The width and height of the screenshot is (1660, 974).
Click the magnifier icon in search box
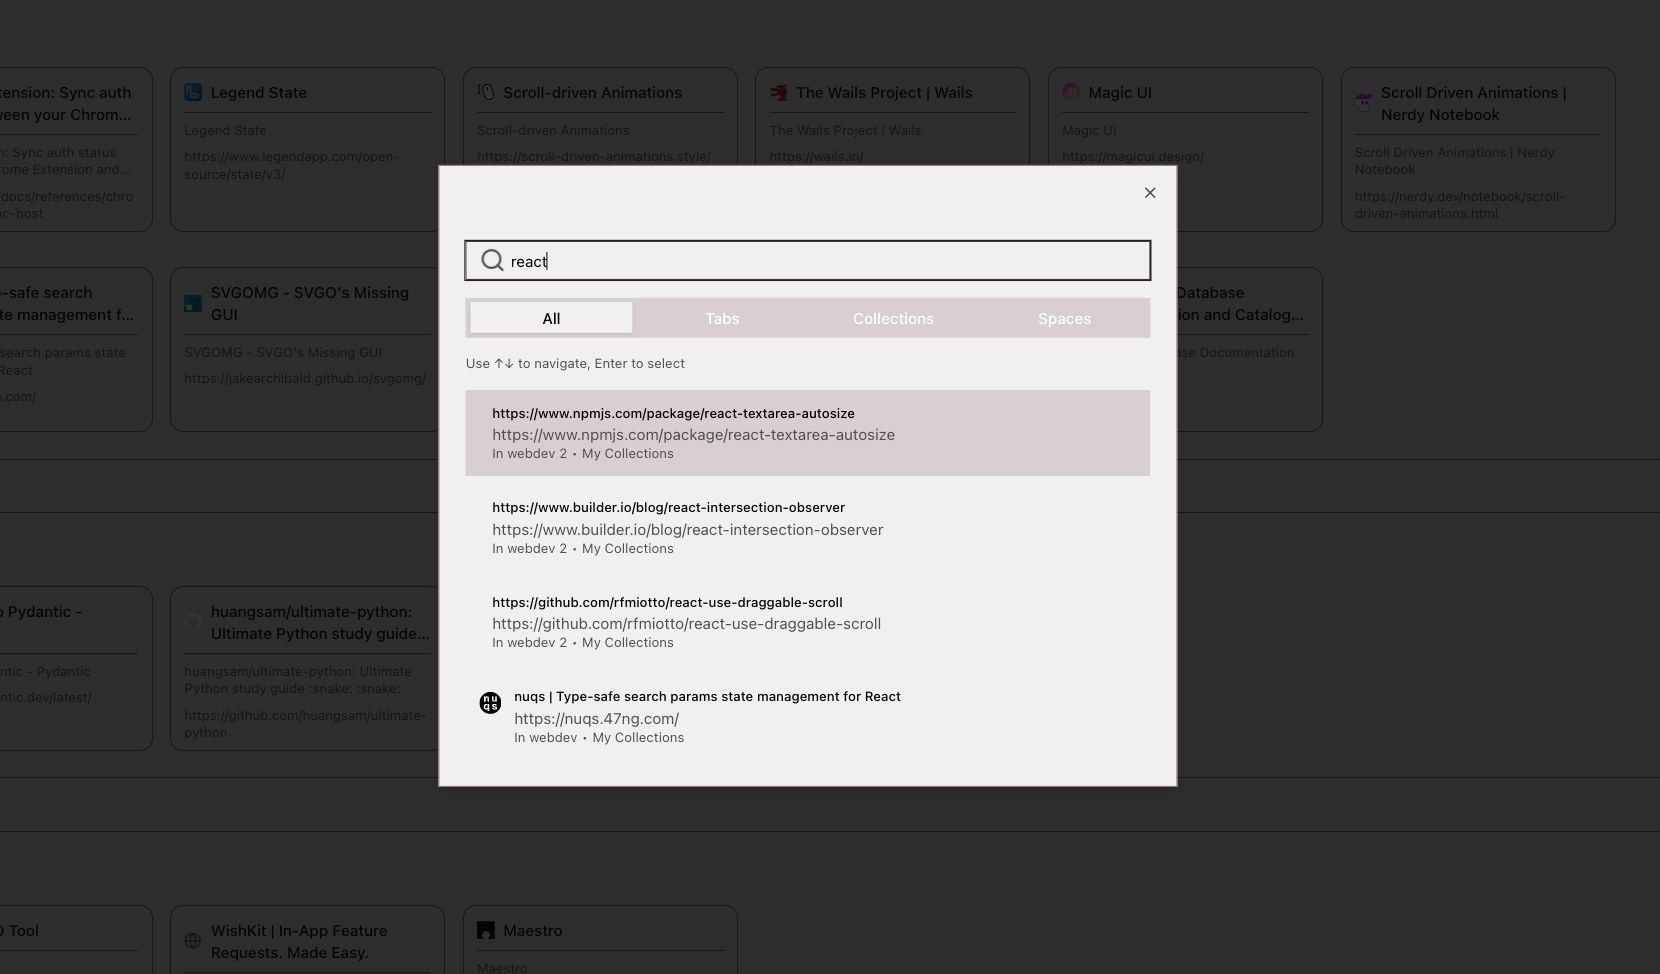pyautogui.click(x=492, y=261)
